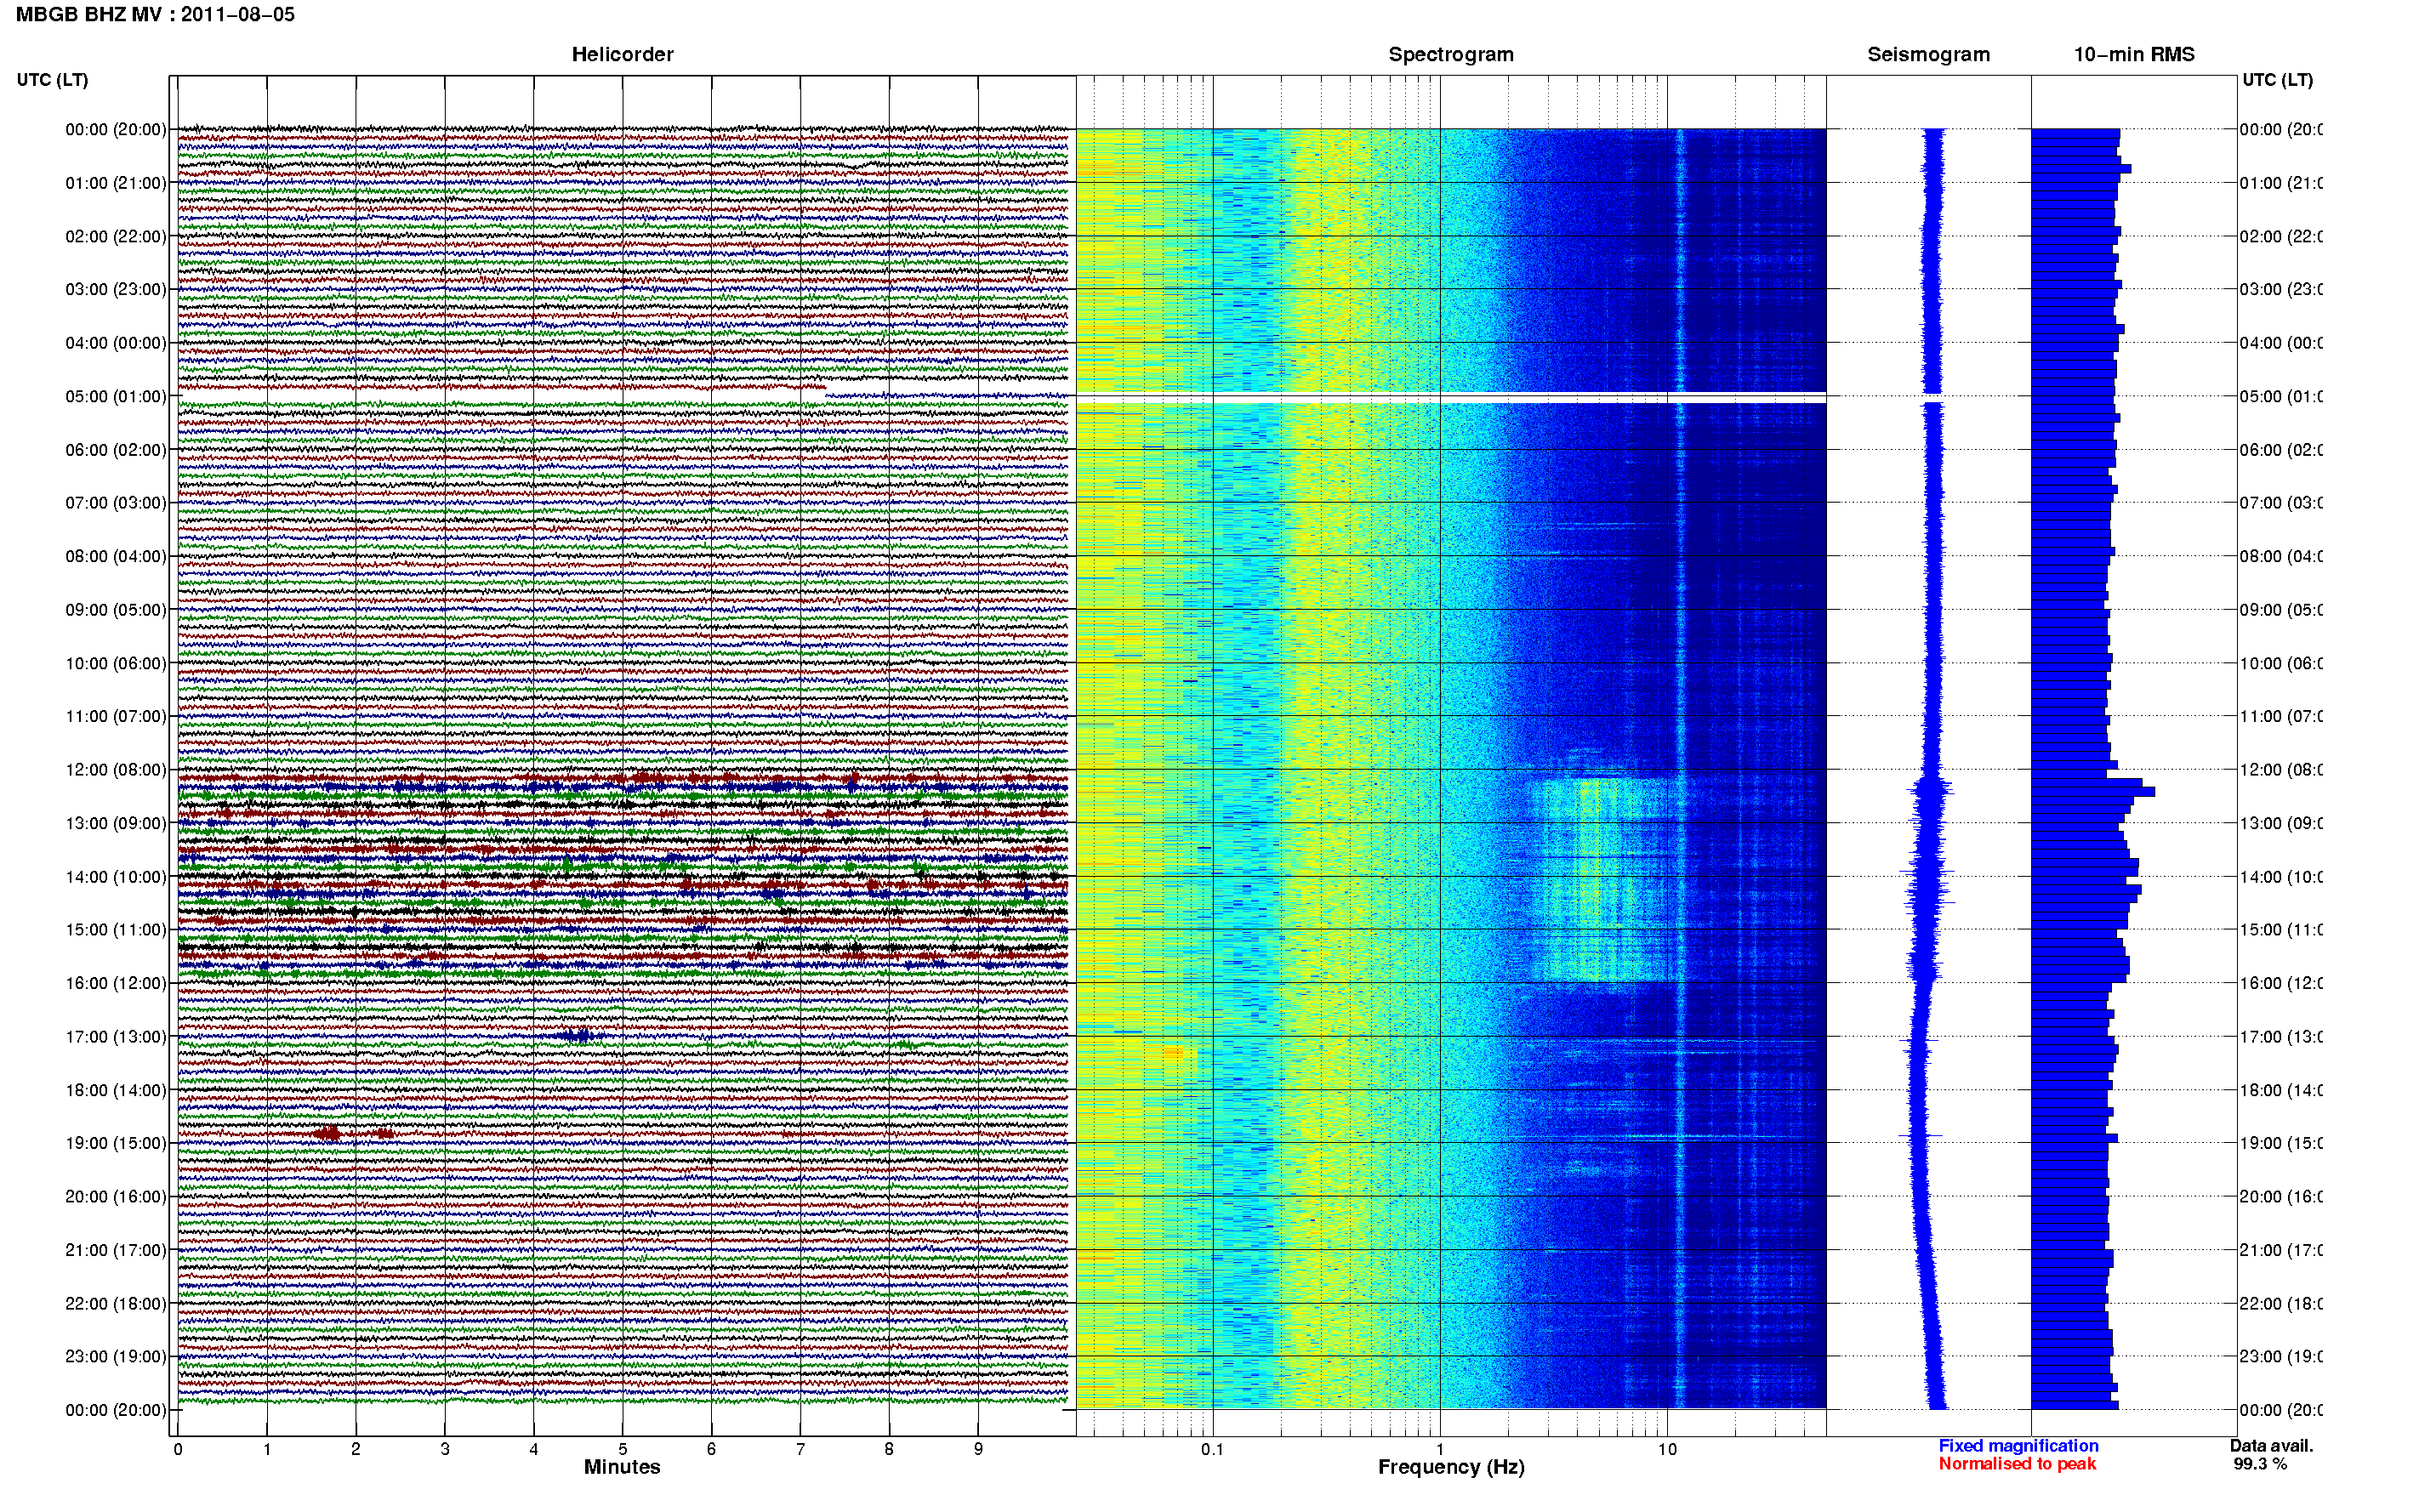Click the left '09:00 (05:00)' time label

[115, 609]
